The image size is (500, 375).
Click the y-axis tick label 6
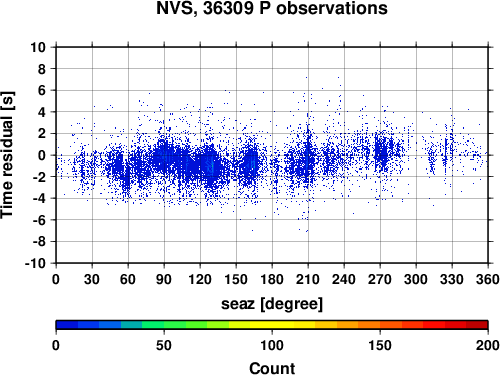click(42, 90)
